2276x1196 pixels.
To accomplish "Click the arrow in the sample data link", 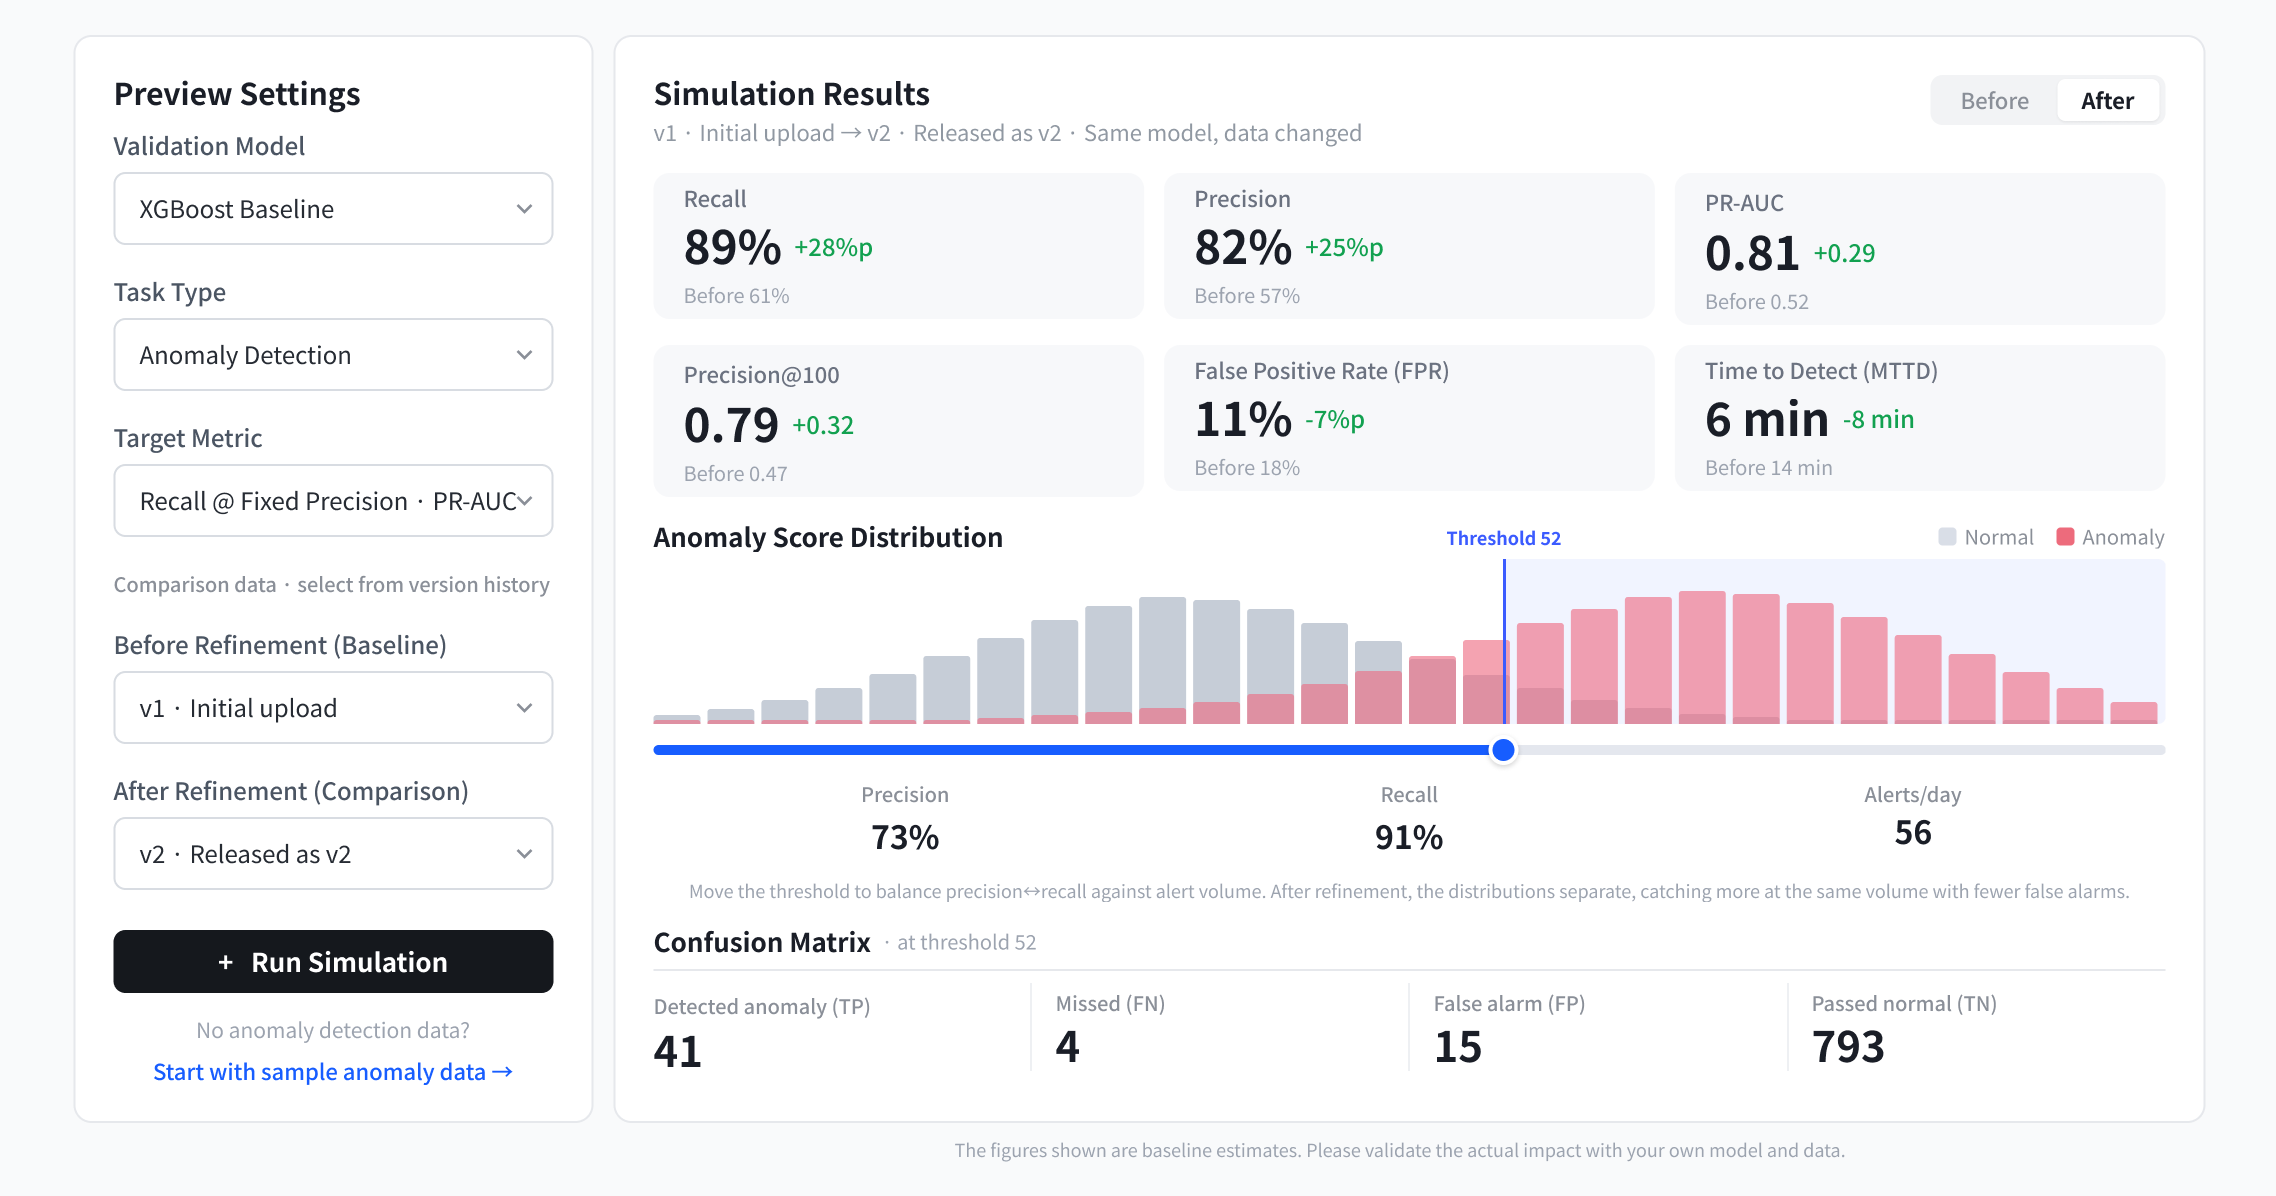I will tap(503, 1072).
